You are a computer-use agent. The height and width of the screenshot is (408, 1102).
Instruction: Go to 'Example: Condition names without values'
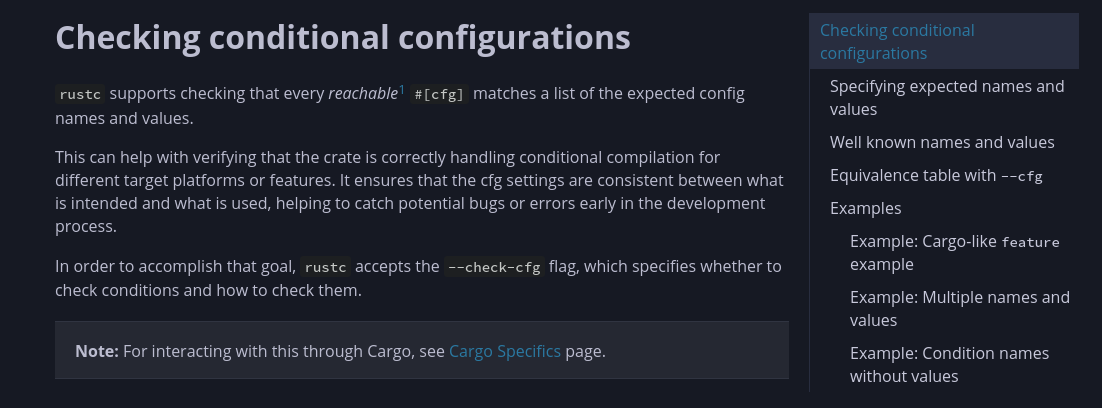(x=949, y=364)
